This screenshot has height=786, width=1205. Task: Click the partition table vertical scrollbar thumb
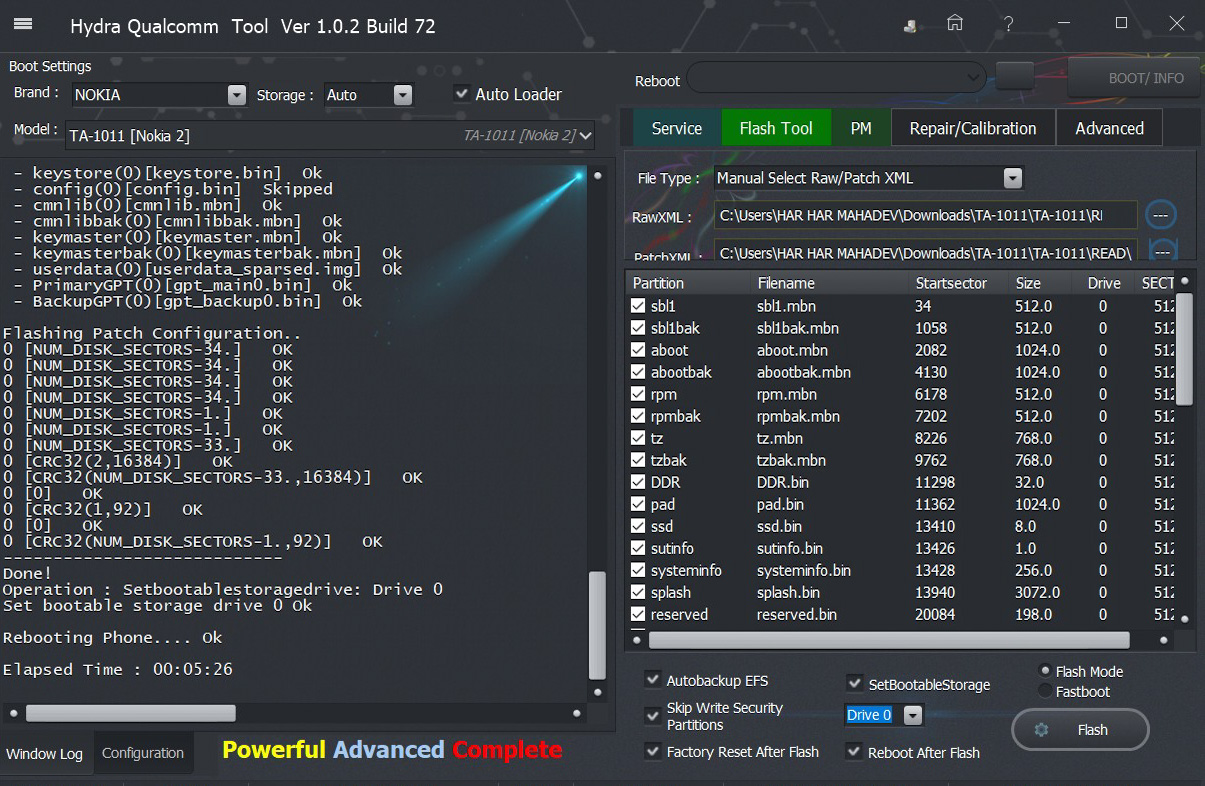coord(1185,350)
